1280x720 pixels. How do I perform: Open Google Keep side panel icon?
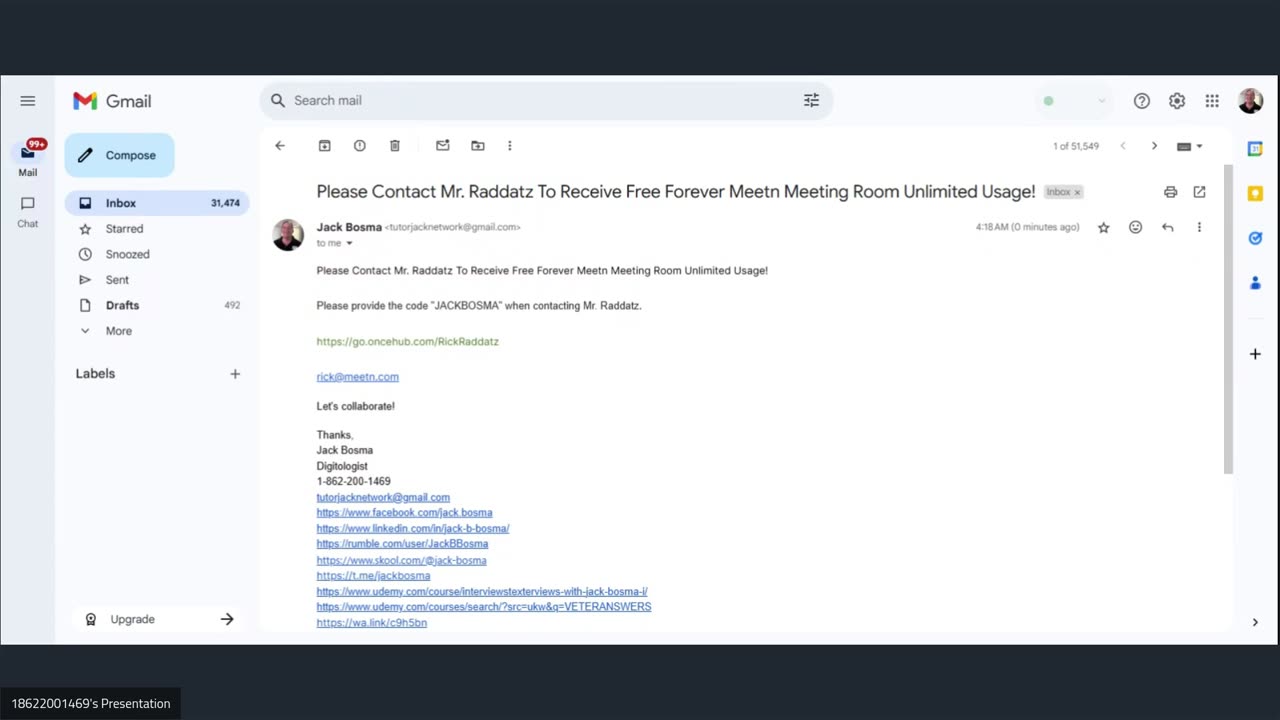(1255, 193)
